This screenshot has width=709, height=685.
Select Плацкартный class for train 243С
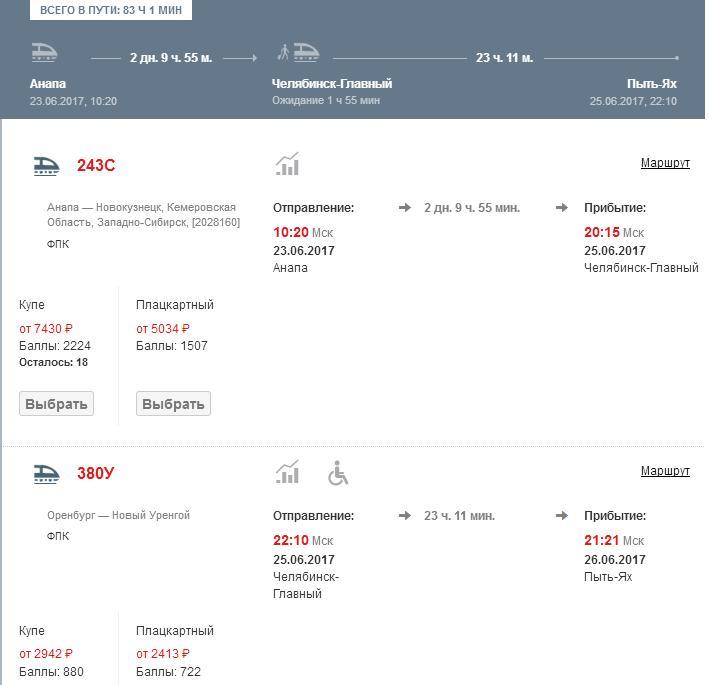tap(173, 404)
